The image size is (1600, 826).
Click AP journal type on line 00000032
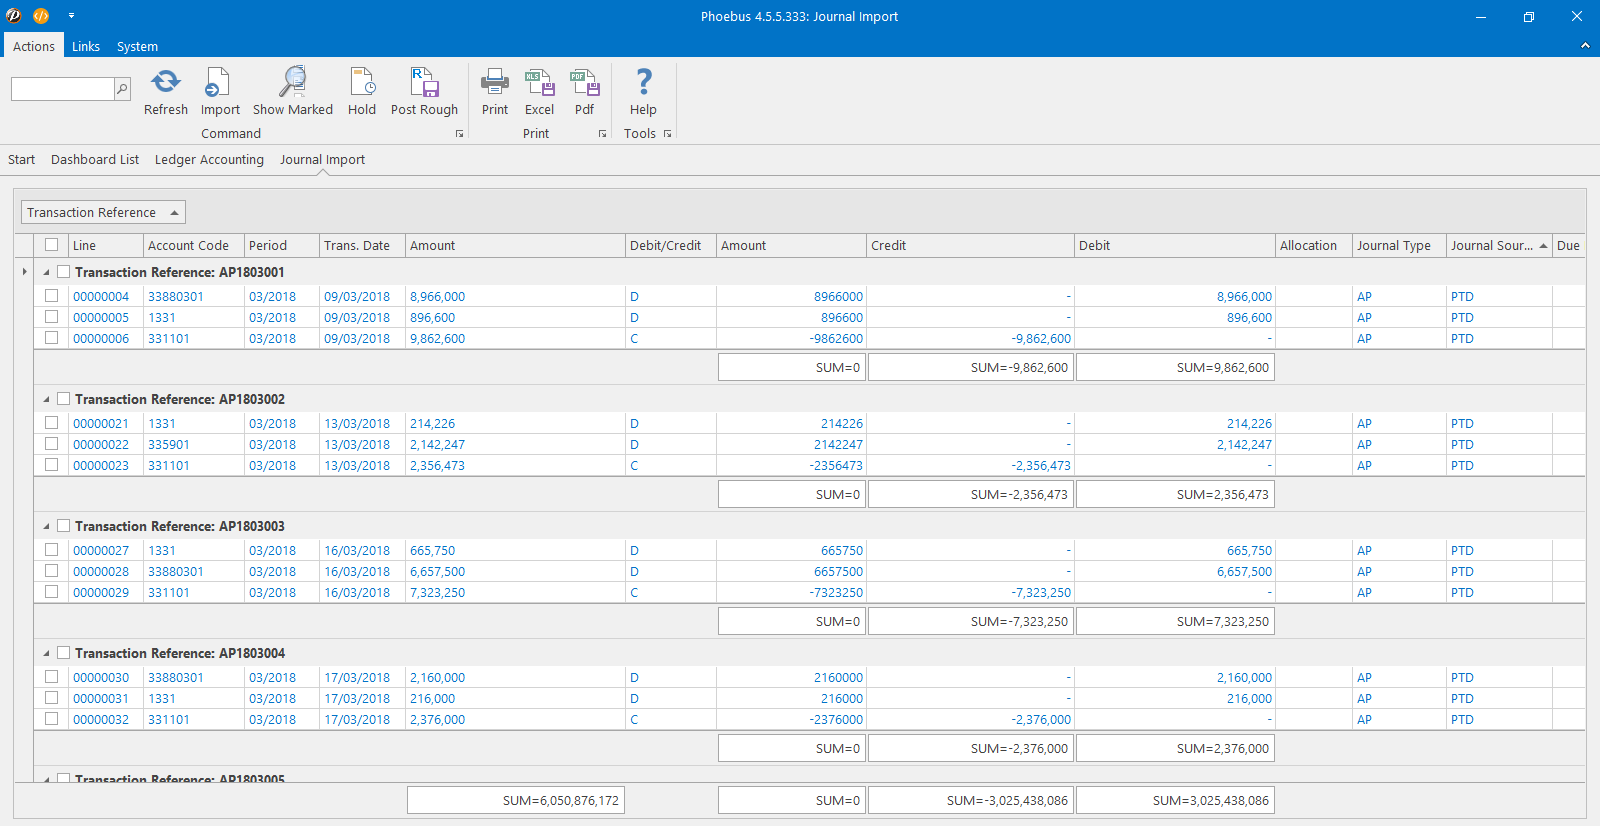pyautogui.click(x=1364, y=719)
